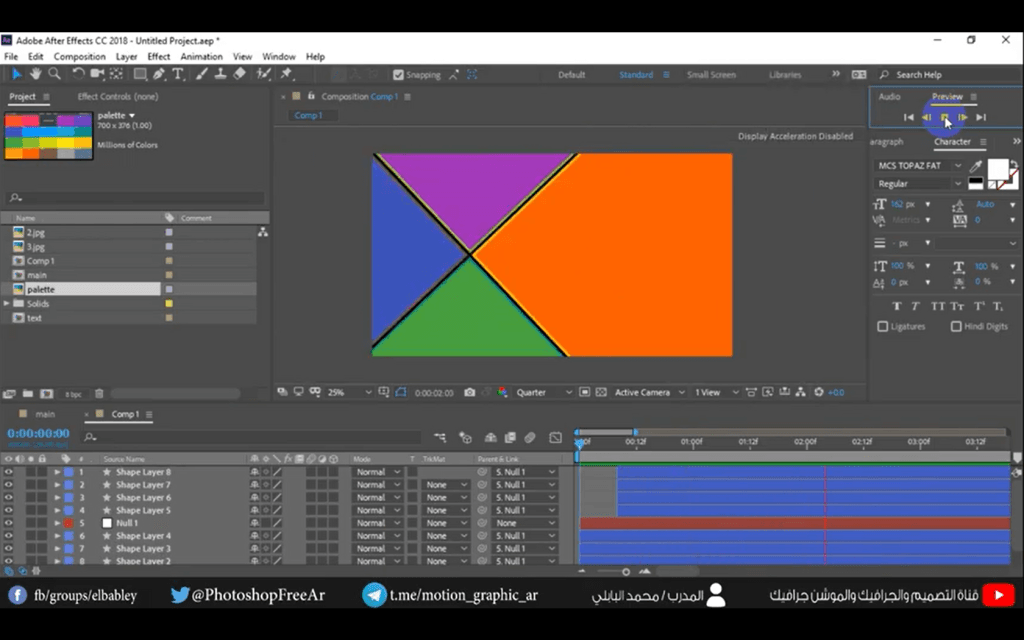Click the Faux Bold T button

pyautogui.click(x=897, y=306)
